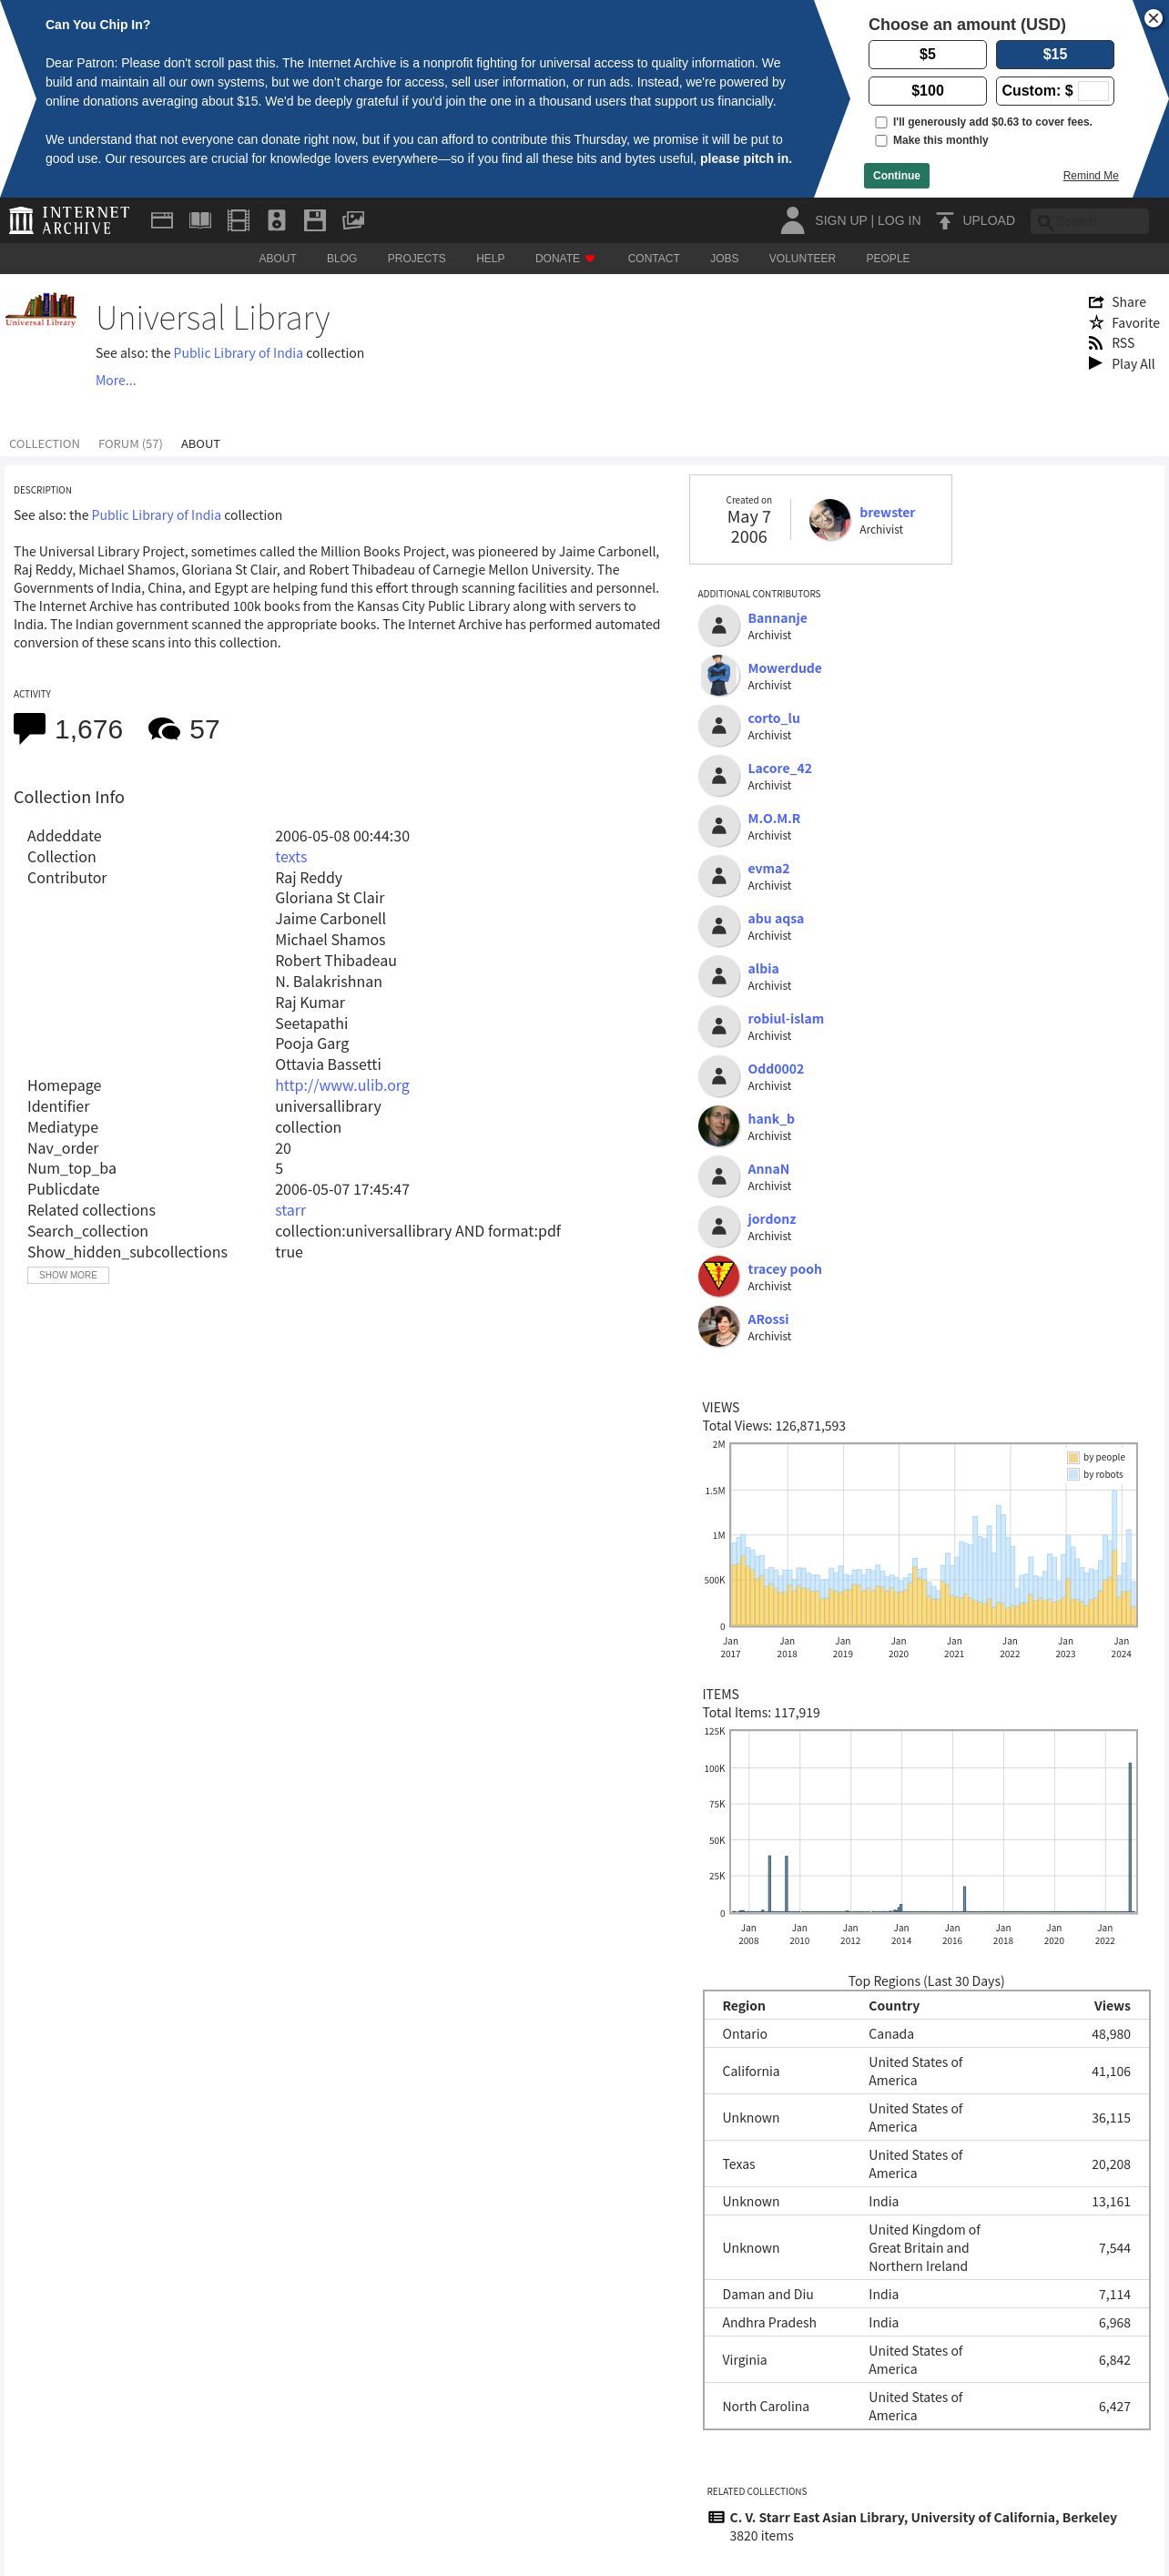This screenshot has height=2576, width=1169.
Task: Check Make this monthly checkbox
Action: [881, 140]
